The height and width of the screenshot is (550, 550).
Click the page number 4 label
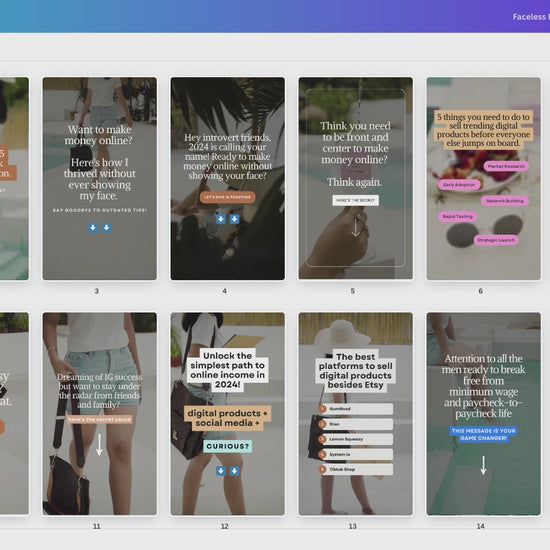coord(224,291)
